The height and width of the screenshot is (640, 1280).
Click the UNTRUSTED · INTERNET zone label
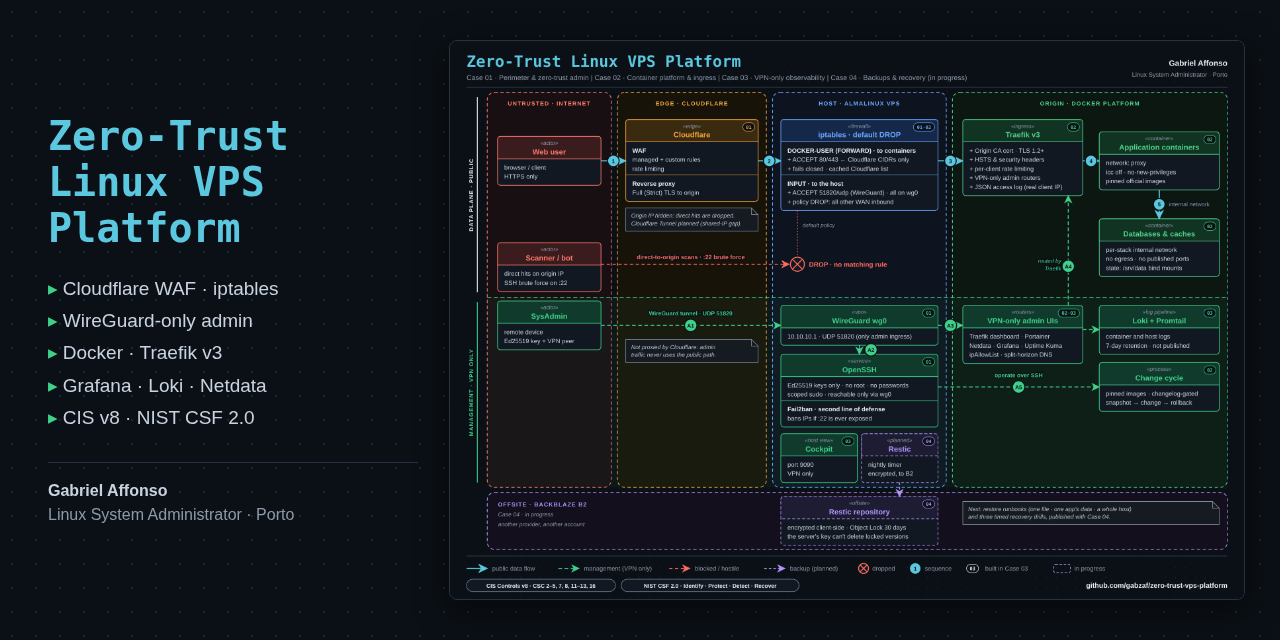549,103
